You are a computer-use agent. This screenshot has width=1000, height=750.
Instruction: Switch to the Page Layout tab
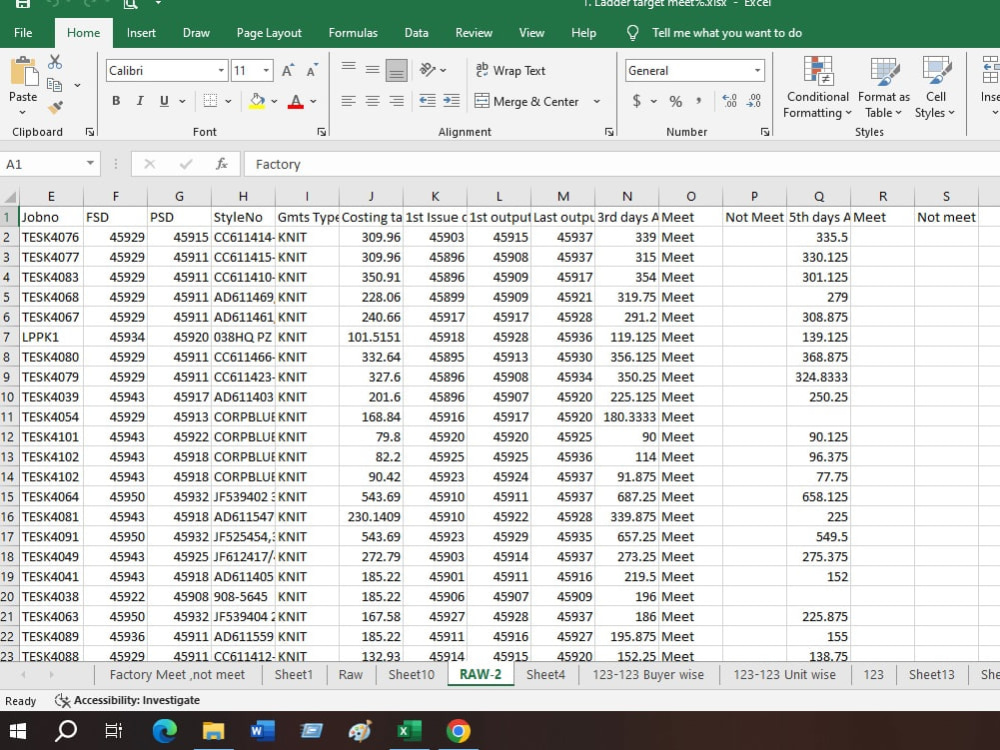click(269, 33)
